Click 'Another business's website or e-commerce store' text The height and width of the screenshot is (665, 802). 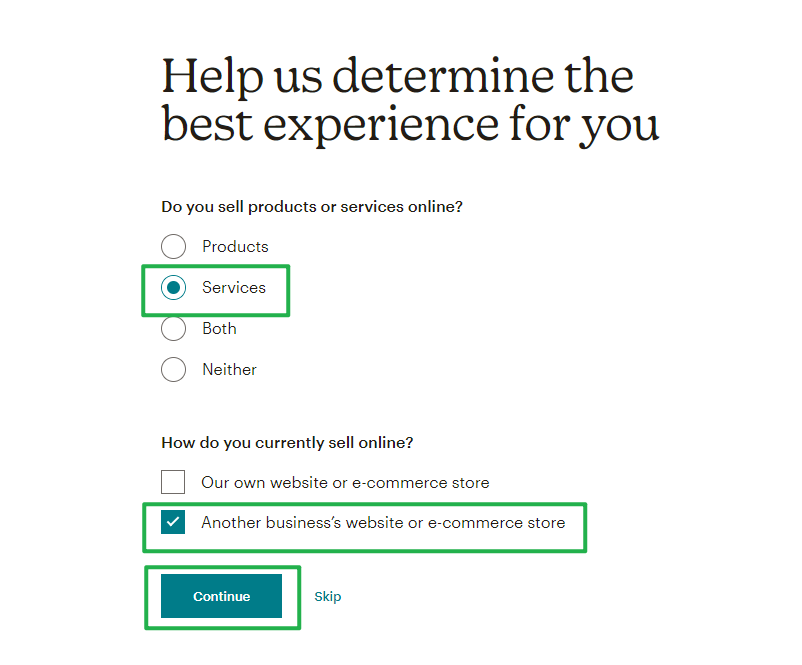383,522
